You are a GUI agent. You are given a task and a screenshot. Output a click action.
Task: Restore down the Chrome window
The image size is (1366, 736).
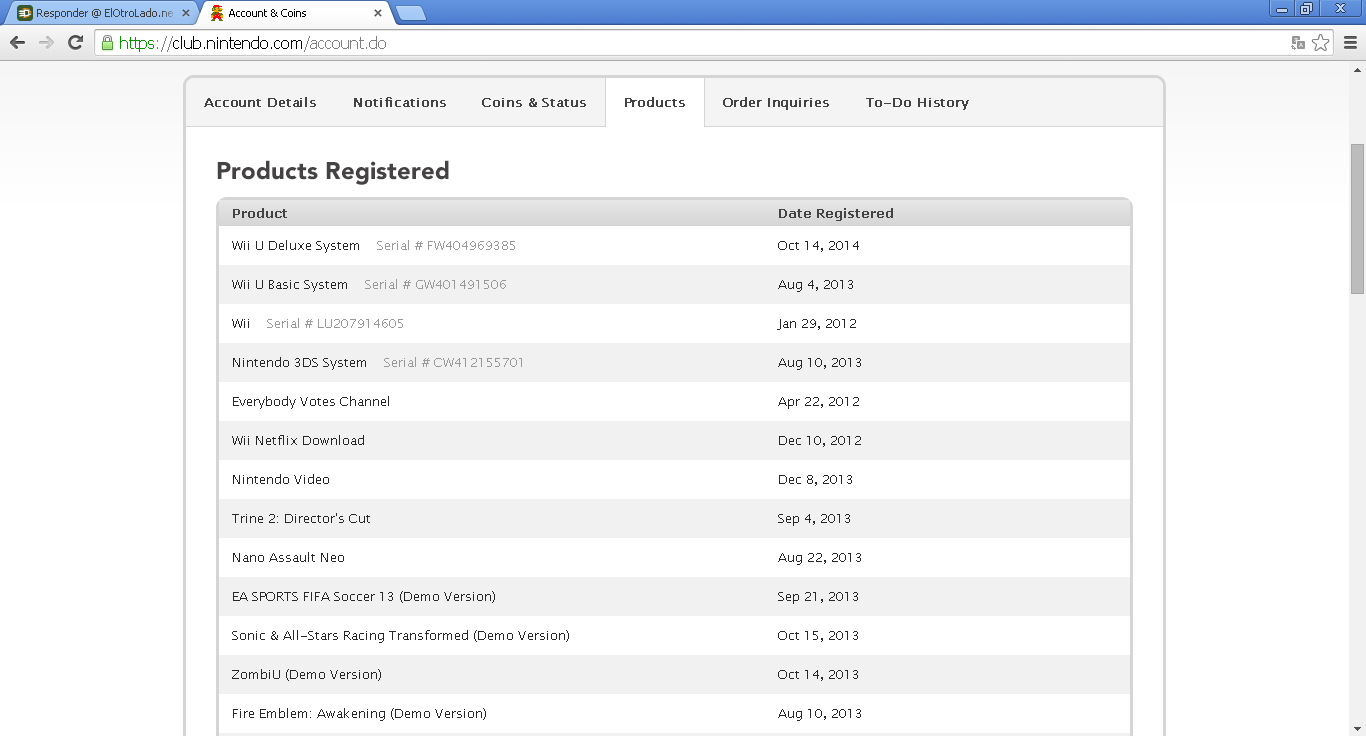pos(1306,8)
